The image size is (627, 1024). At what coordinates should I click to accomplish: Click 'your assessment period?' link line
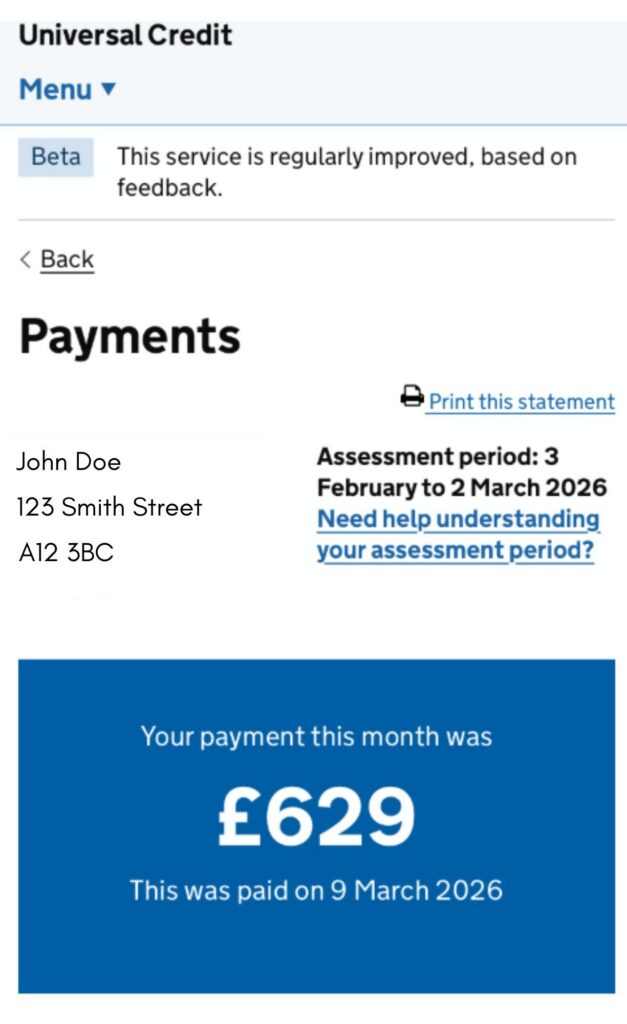pos(455,551)
